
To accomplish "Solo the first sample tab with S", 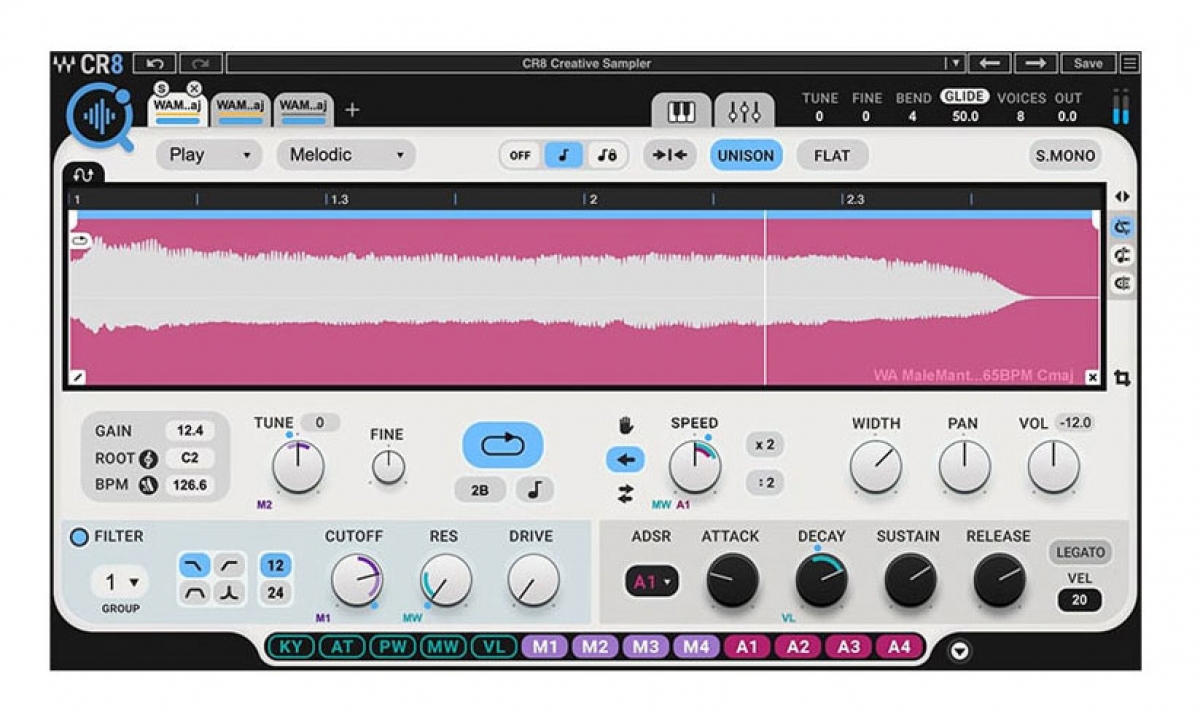I will coord(161,88).
